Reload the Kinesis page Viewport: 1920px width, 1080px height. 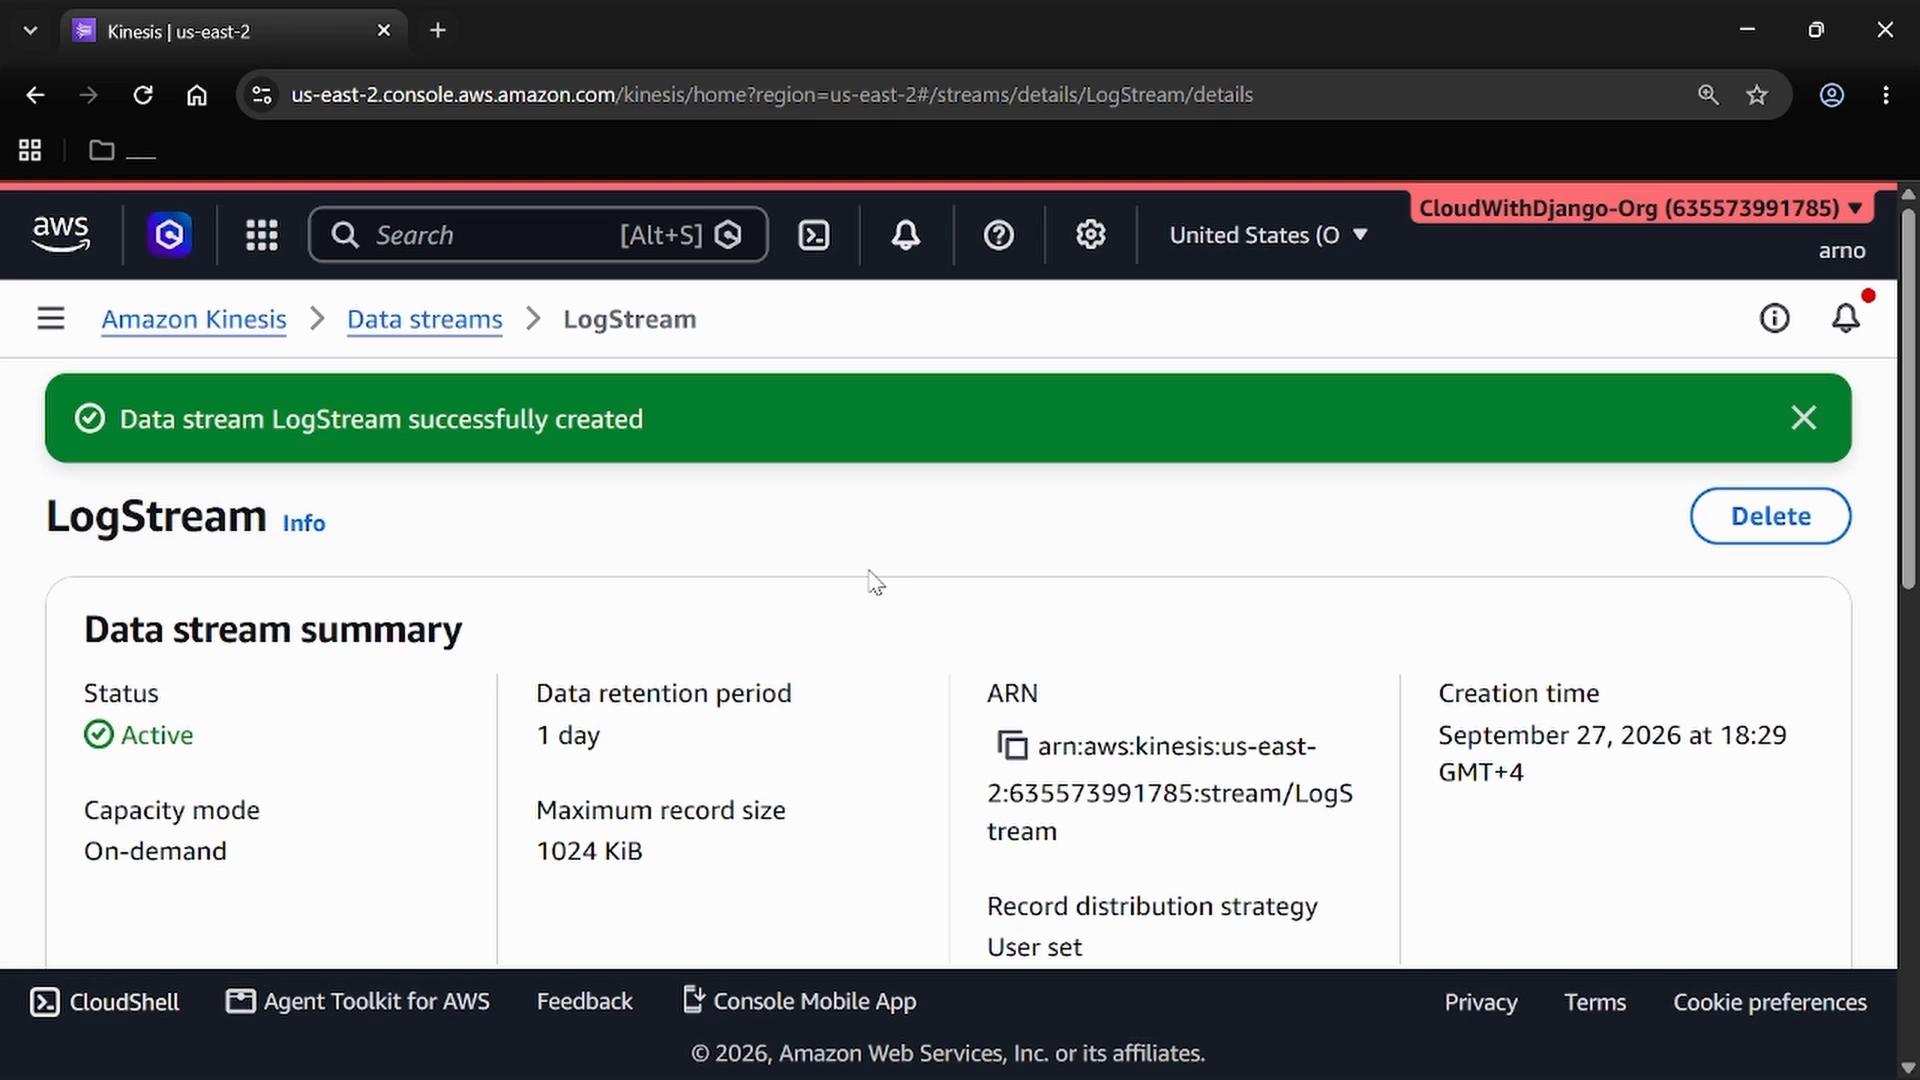pos(143,95)
